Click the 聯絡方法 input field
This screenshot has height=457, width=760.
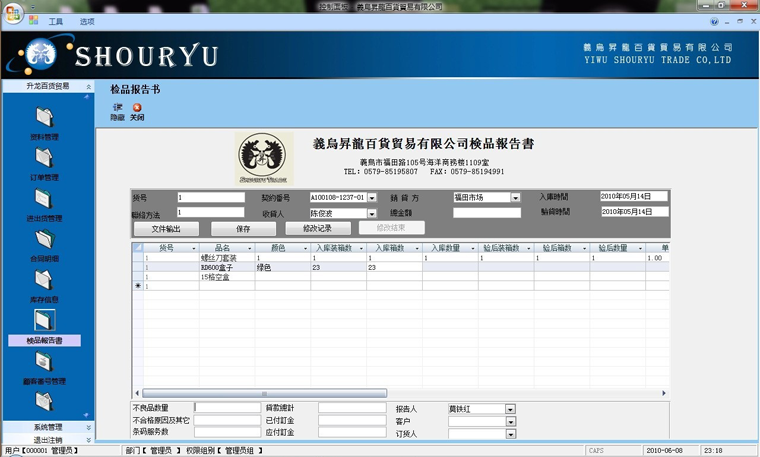[x=211, y=212]
